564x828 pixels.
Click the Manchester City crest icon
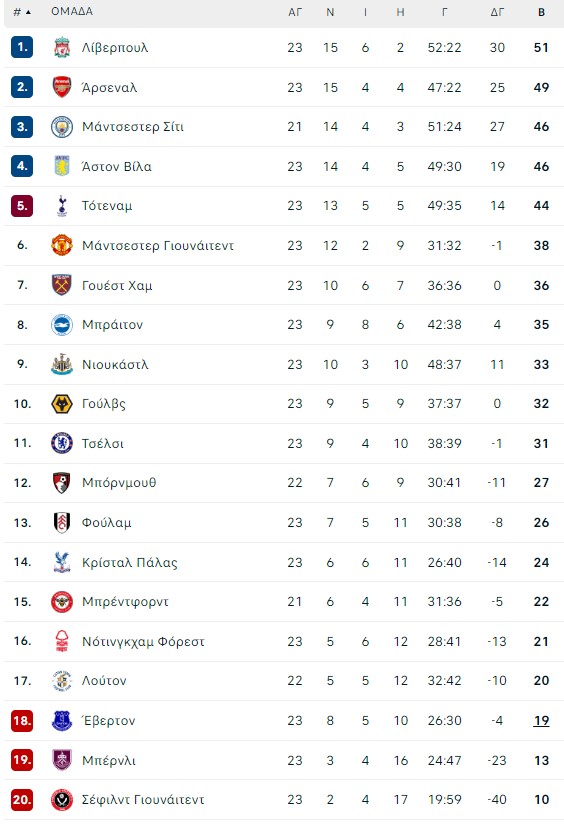pyautogui.click(x=62, y=127)
